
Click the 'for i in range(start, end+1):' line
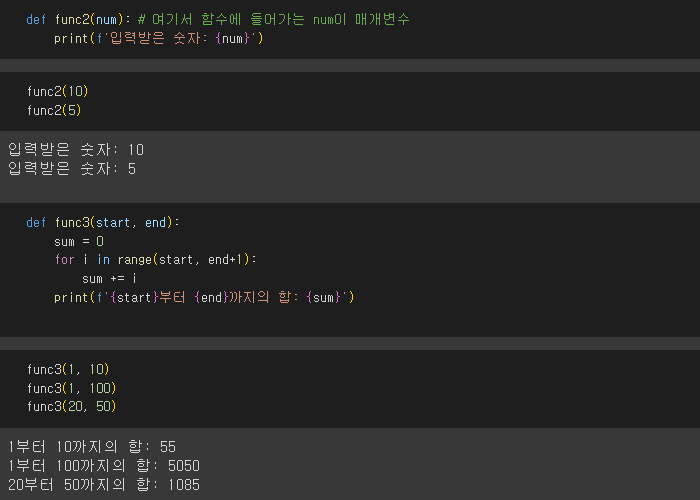click(x=155, y=260)
